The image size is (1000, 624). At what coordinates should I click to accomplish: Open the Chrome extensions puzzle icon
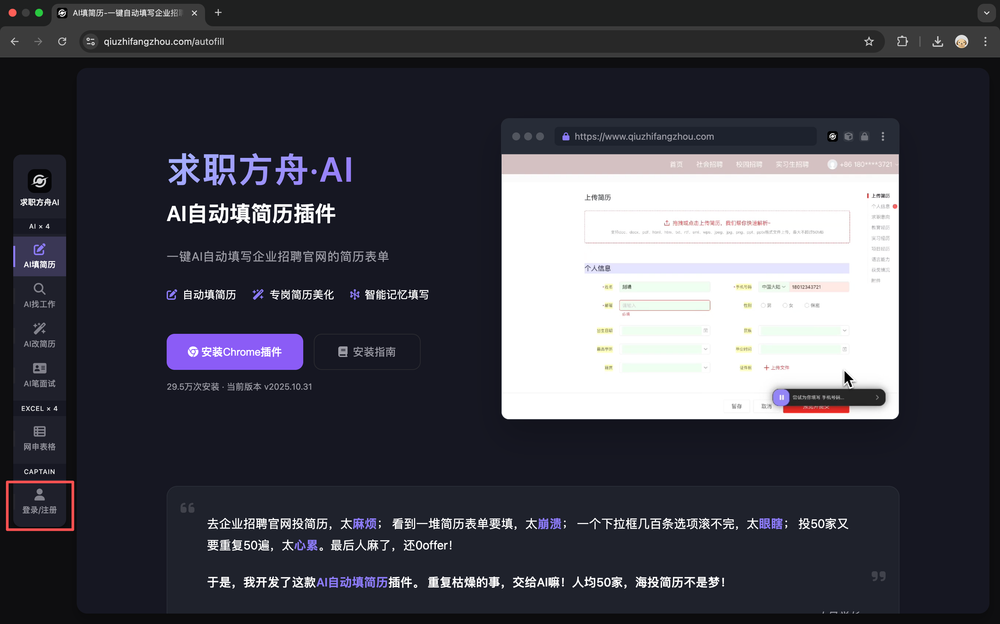pyautogui.click(x=903, y=42)
